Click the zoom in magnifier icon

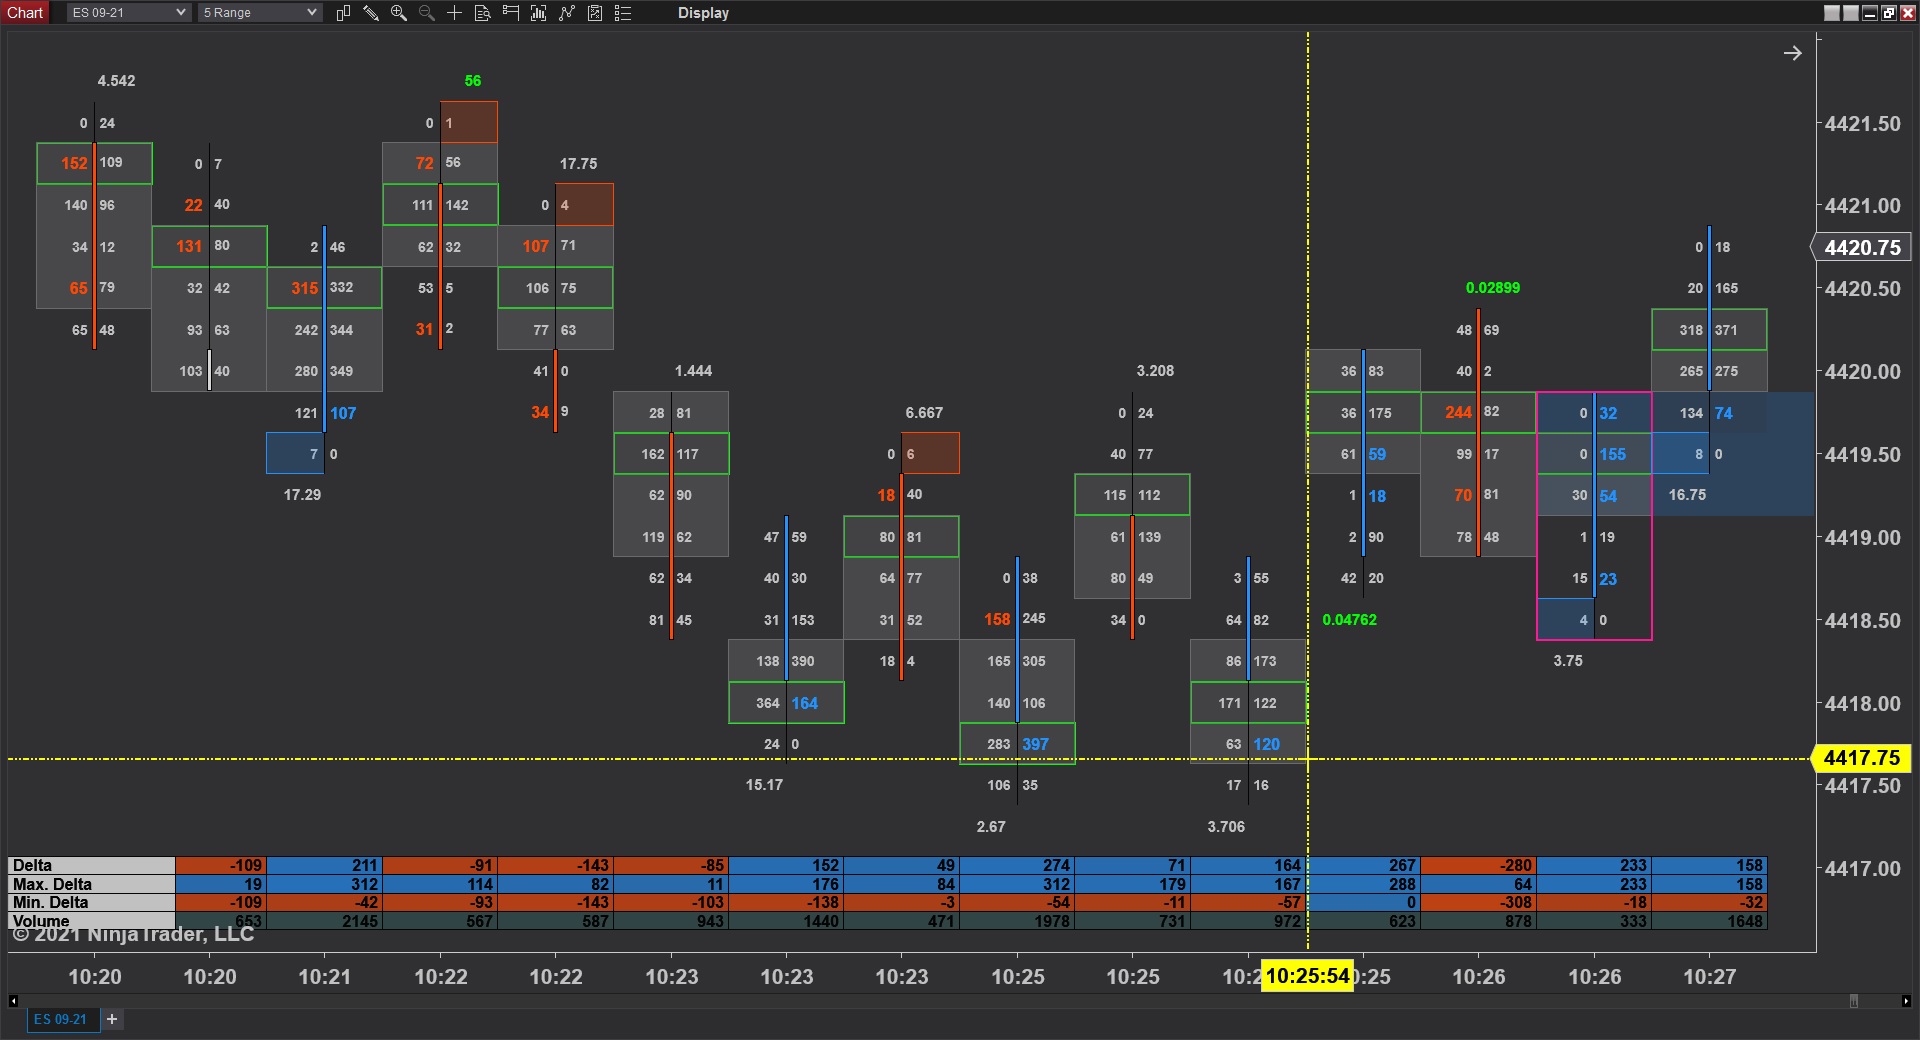click(x=399, y=13)
